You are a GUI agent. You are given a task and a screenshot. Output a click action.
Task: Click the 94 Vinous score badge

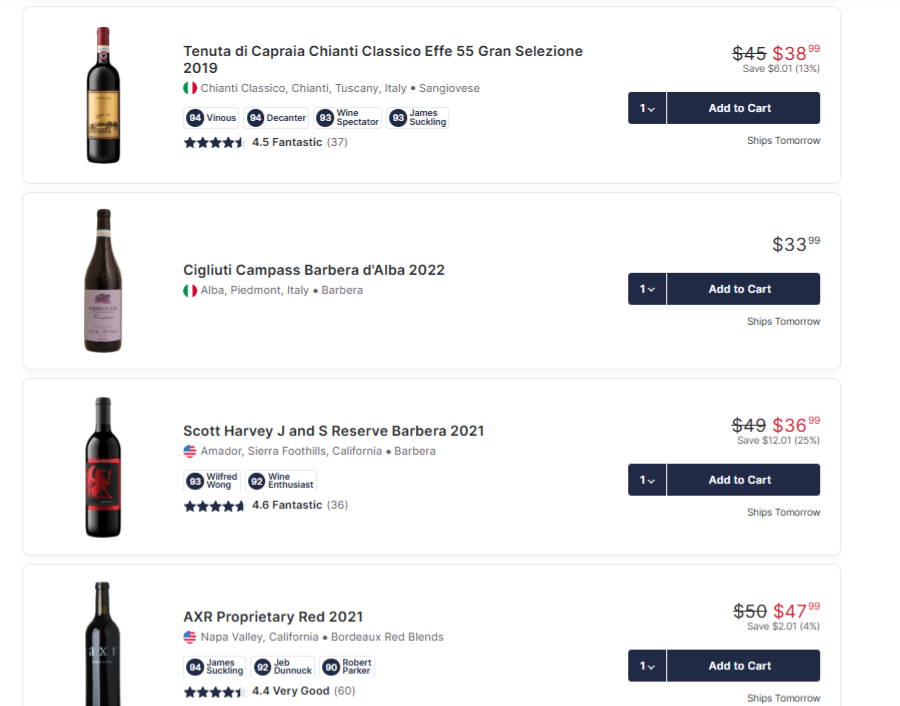[x=211, y=117]
